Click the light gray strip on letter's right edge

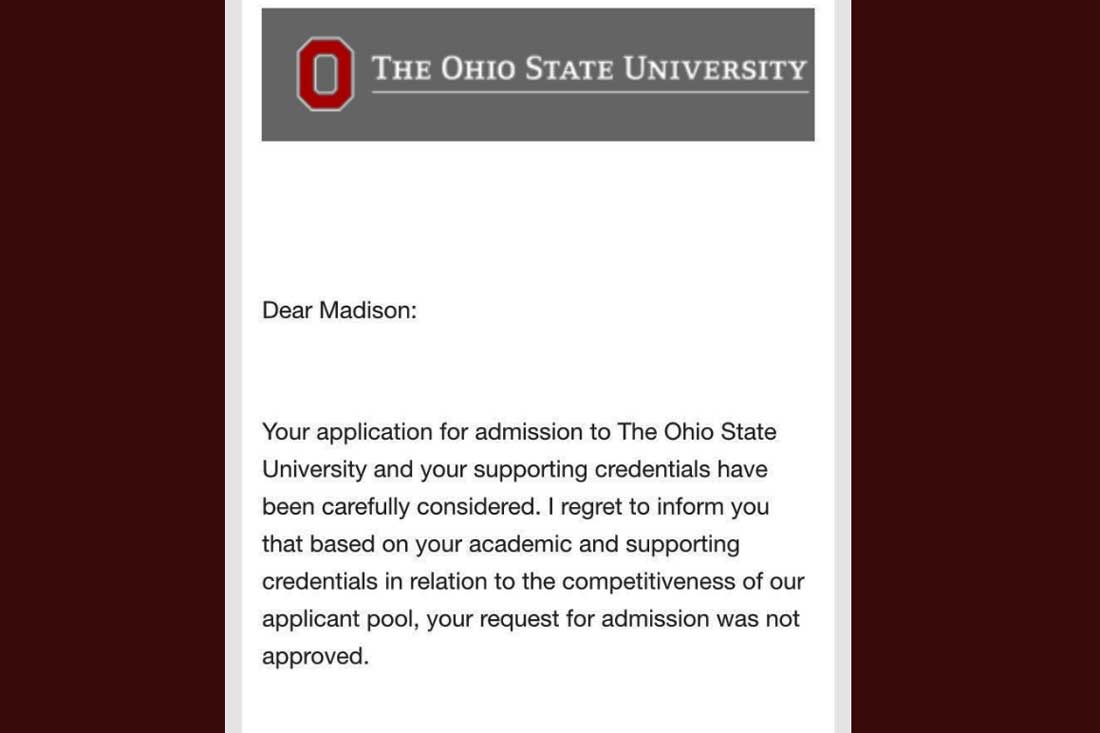point(843,366)
